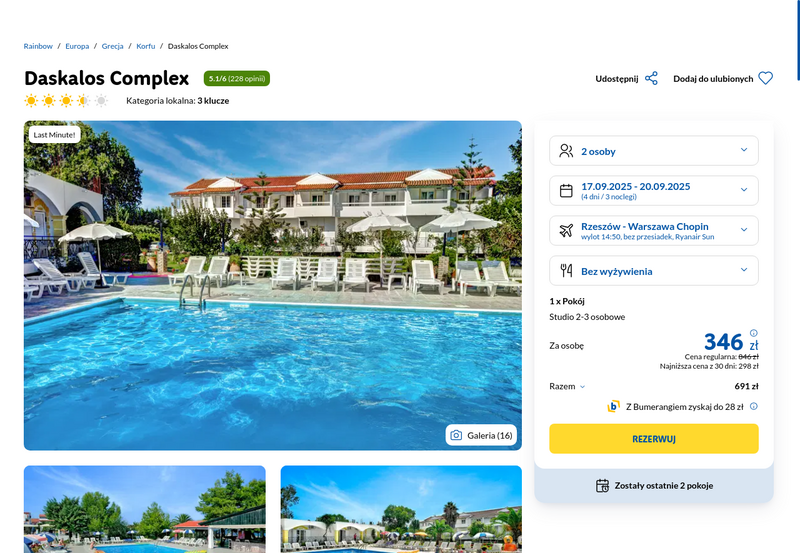Open the Rzeszów - Warszawa Chopin flight dropdown
Image resolution: width=800 pixels, height=553 pixels.
[654, 231]
